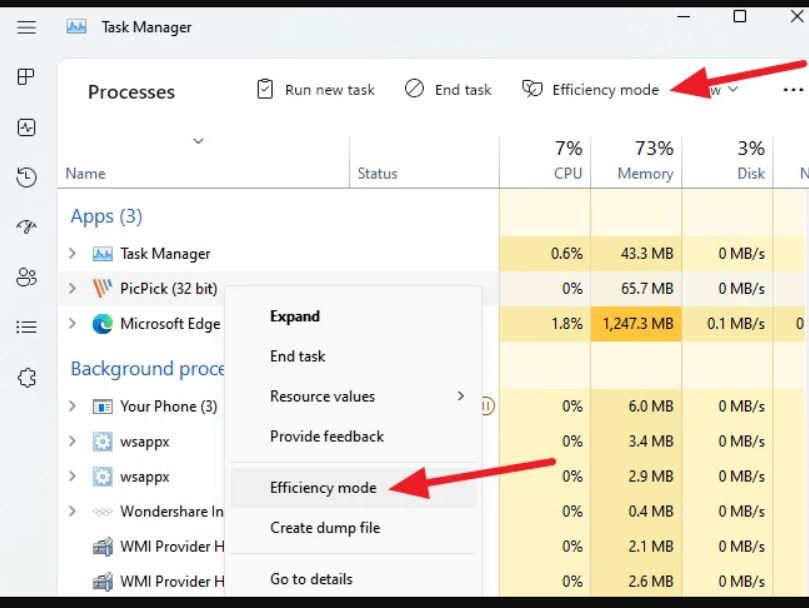The image size is (809, 608).
Task: Click End task in the toolbar
Action: pos(448,89)
